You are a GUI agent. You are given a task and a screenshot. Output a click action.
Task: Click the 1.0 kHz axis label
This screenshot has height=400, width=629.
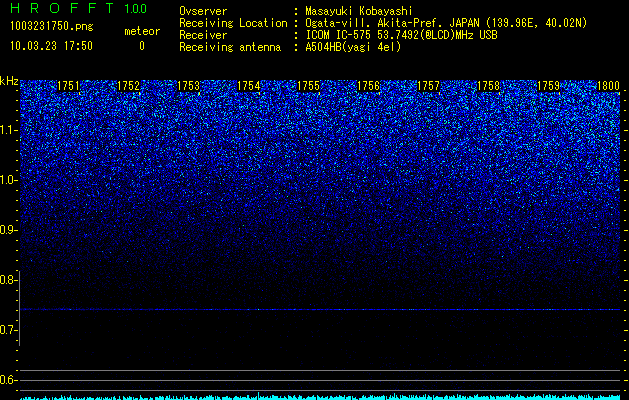pos(9,181)
